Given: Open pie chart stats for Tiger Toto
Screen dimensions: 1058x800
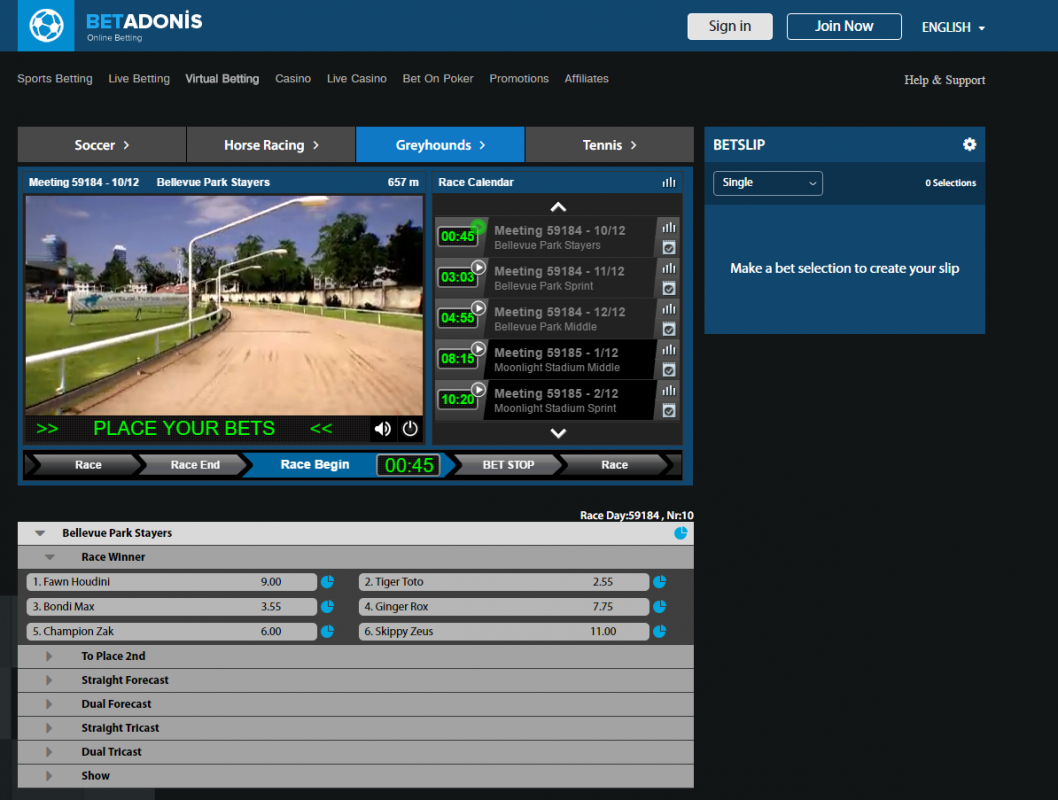Looking at the screenshot, I should 659,581.
